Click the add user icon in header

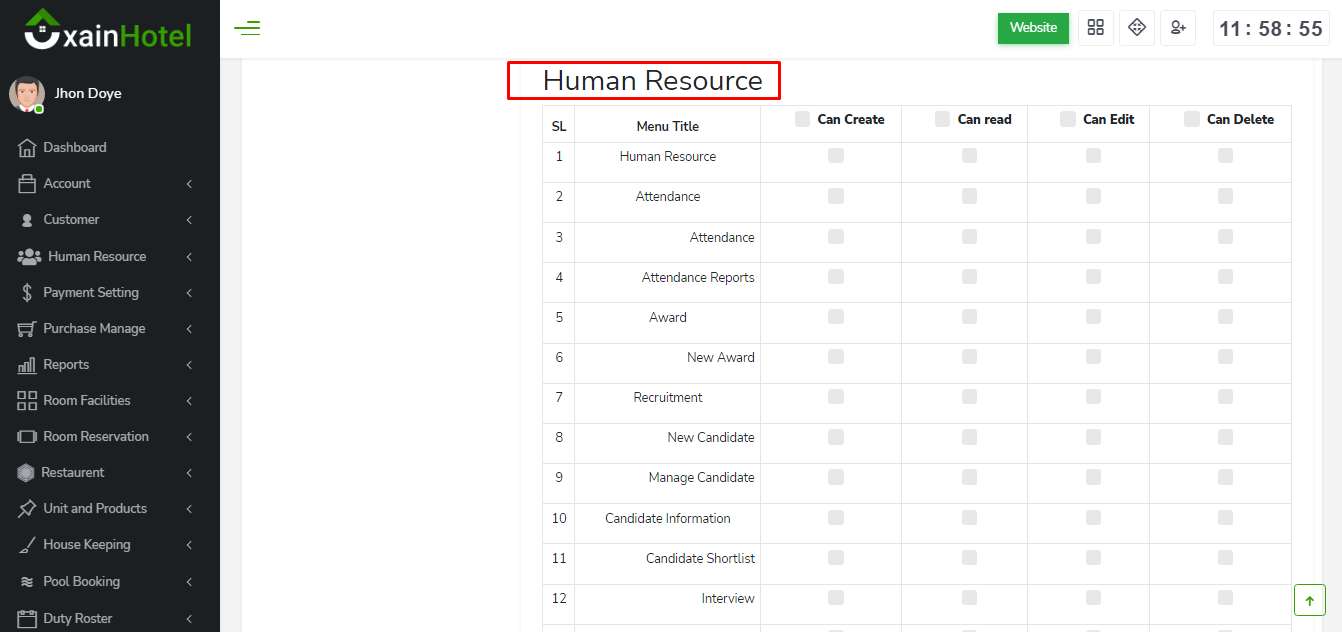coord(1178,28)
